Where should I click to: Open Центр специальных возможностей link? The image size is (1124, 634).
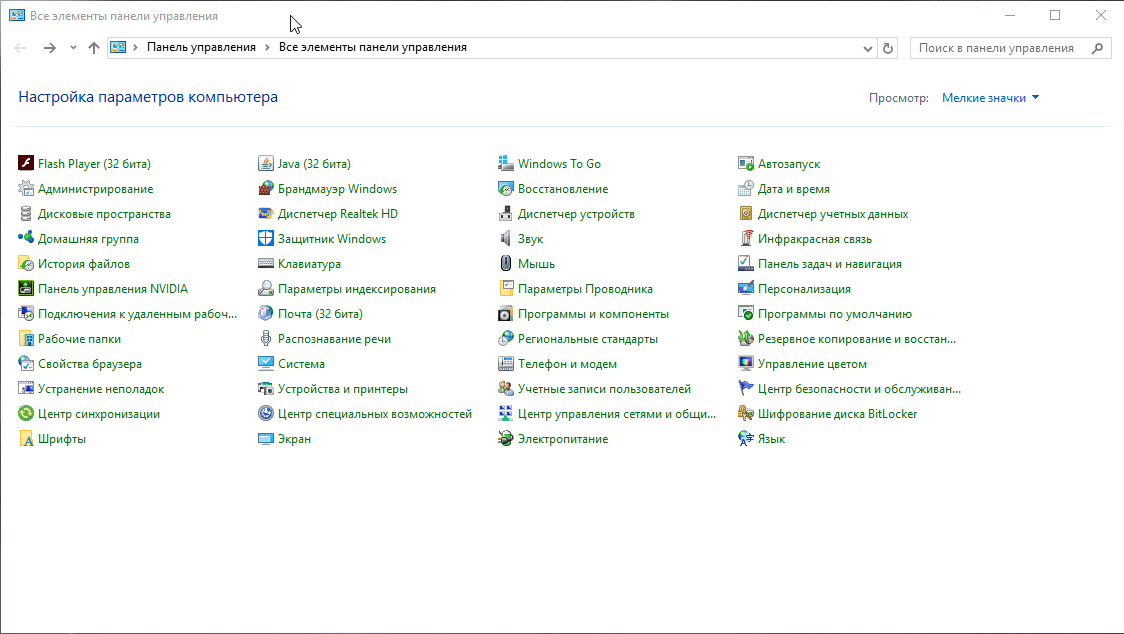pyautogui.click(x=375, y=414)
